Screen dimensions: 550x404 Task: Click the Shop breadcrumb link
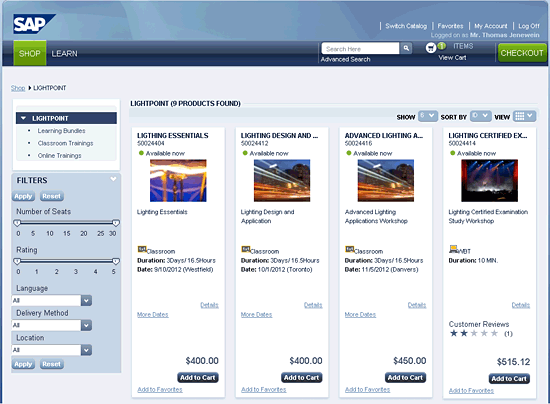click(18, 88)
